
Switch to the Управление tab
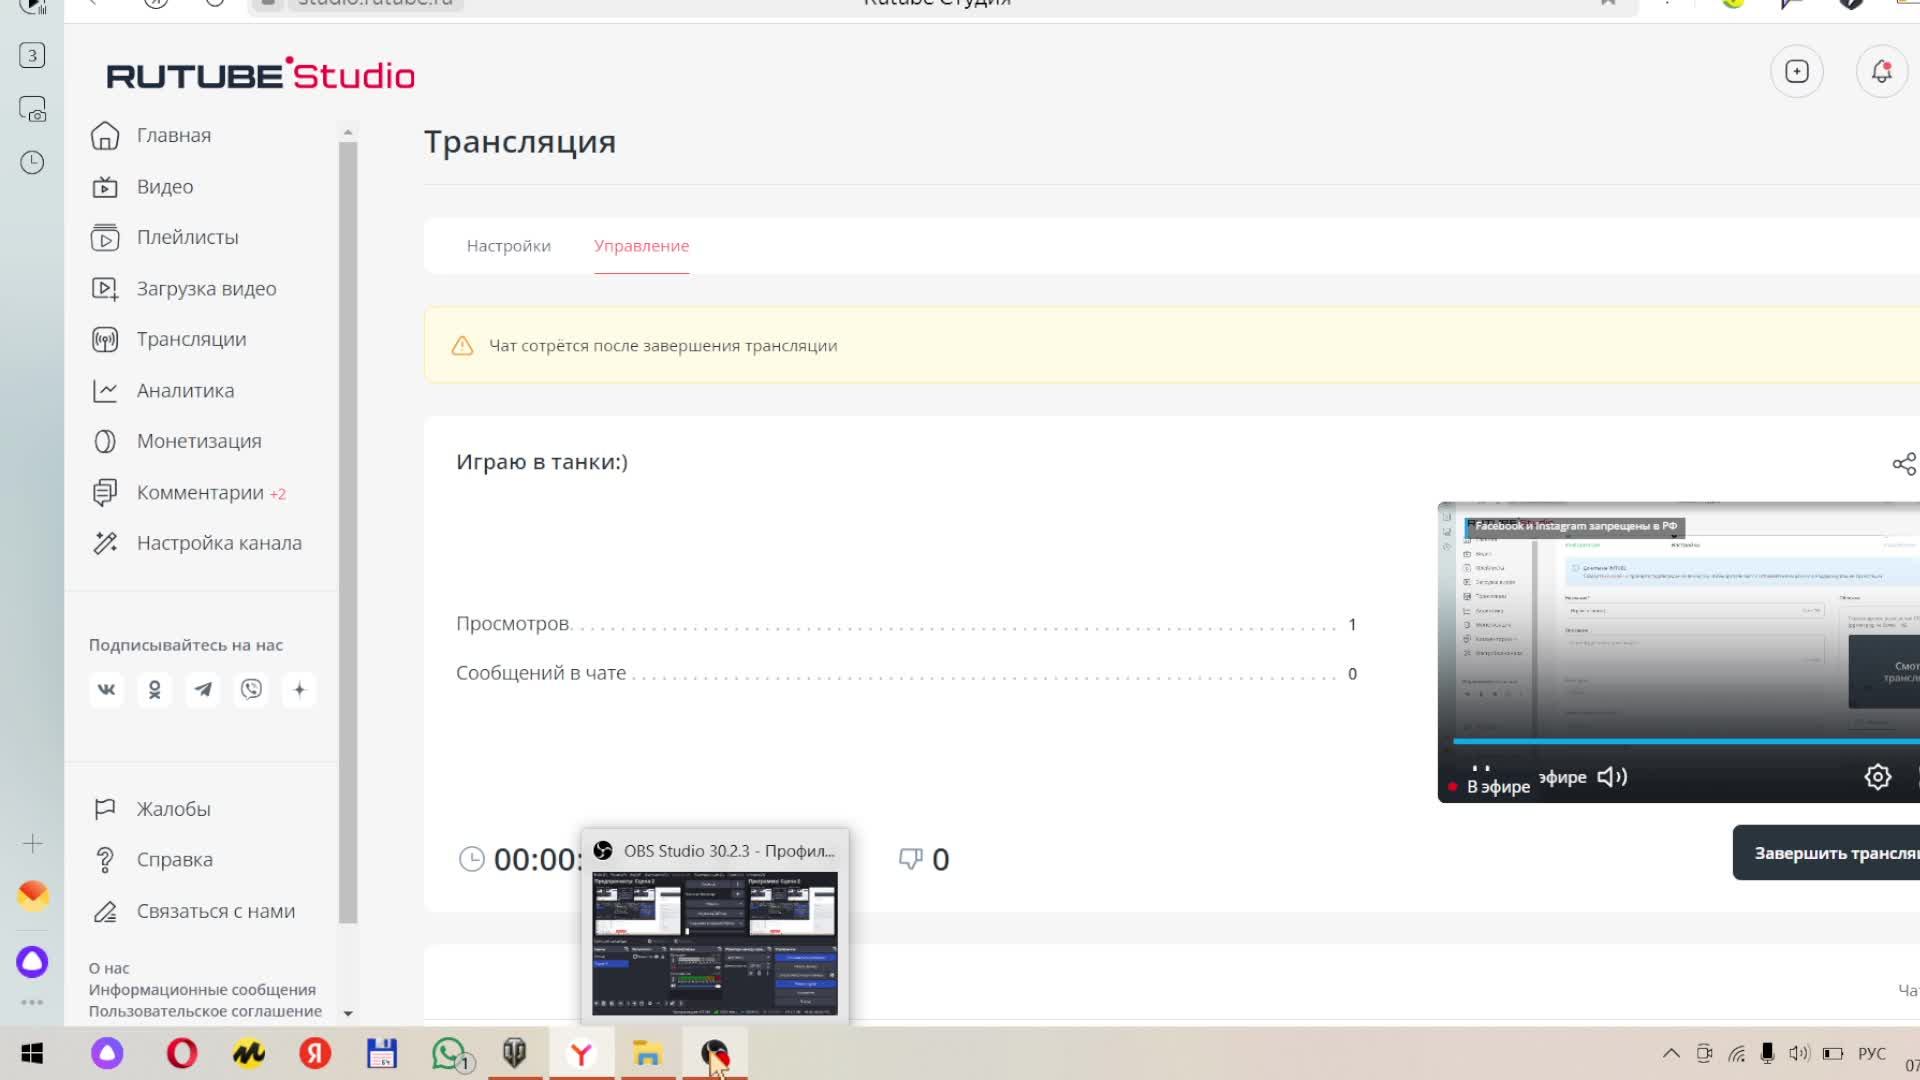click(x=641, y=245)
